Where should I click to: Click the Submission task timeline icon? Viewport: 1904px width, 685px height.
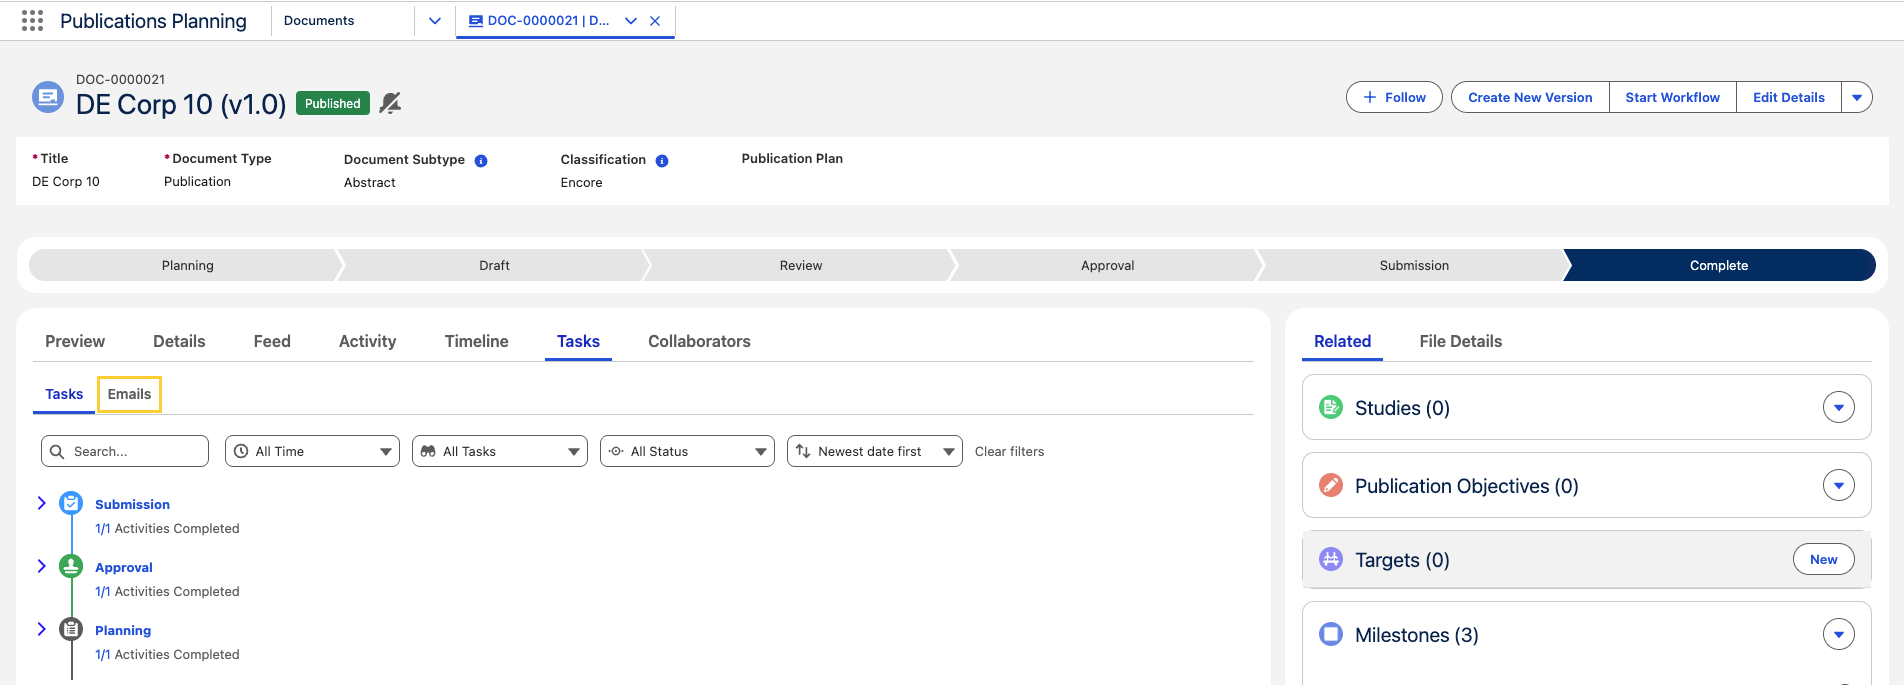coord(71,503)
